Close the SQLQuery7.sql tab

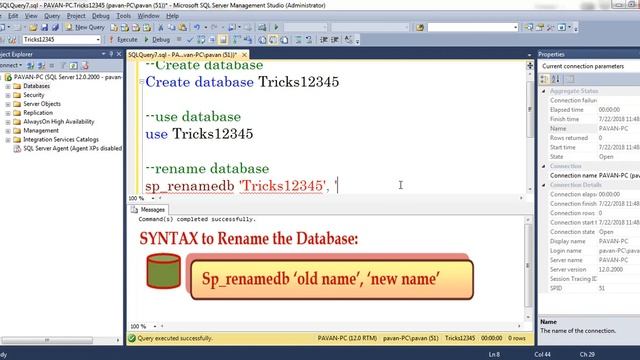coord(244,55)
